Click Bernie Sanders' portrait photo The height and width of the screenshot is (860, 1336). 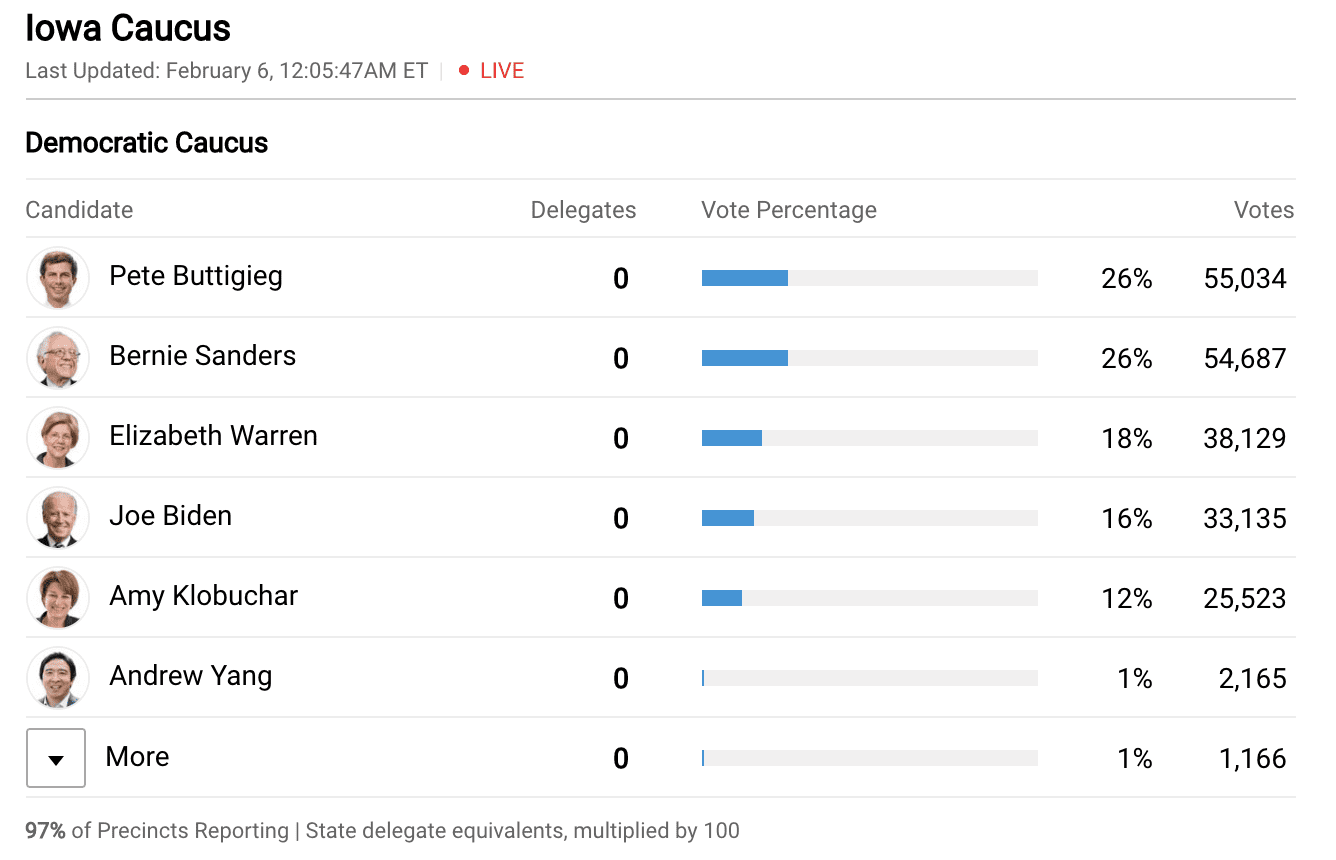[58, 358]
